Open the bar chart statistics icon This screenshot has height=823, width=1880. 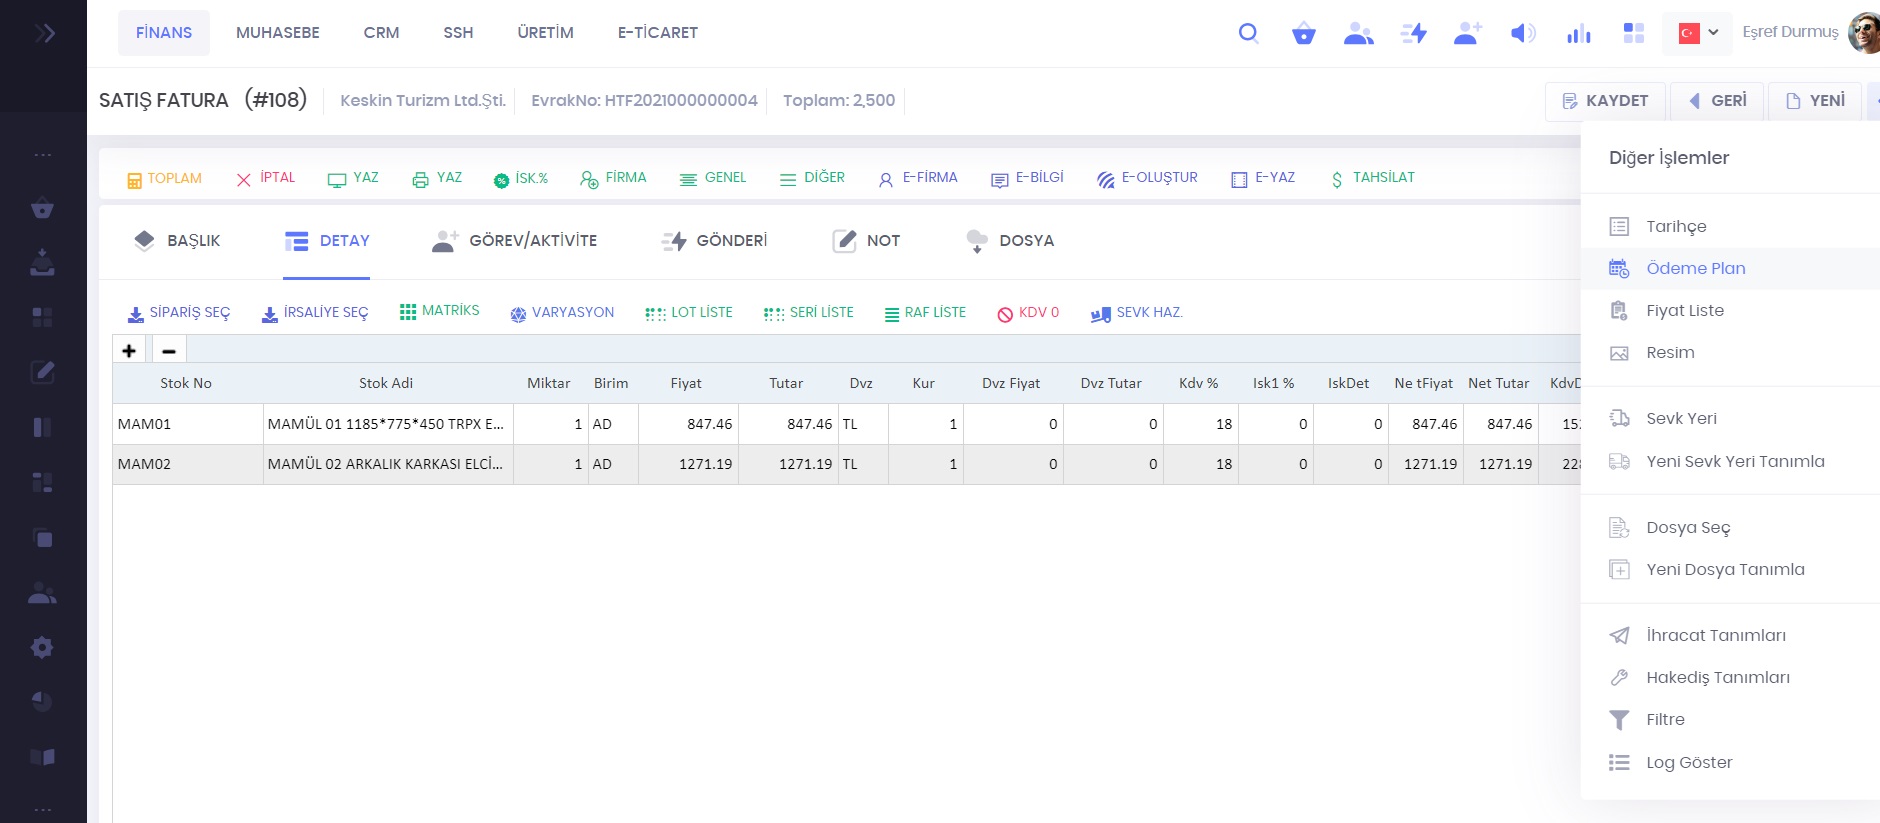1578,34
